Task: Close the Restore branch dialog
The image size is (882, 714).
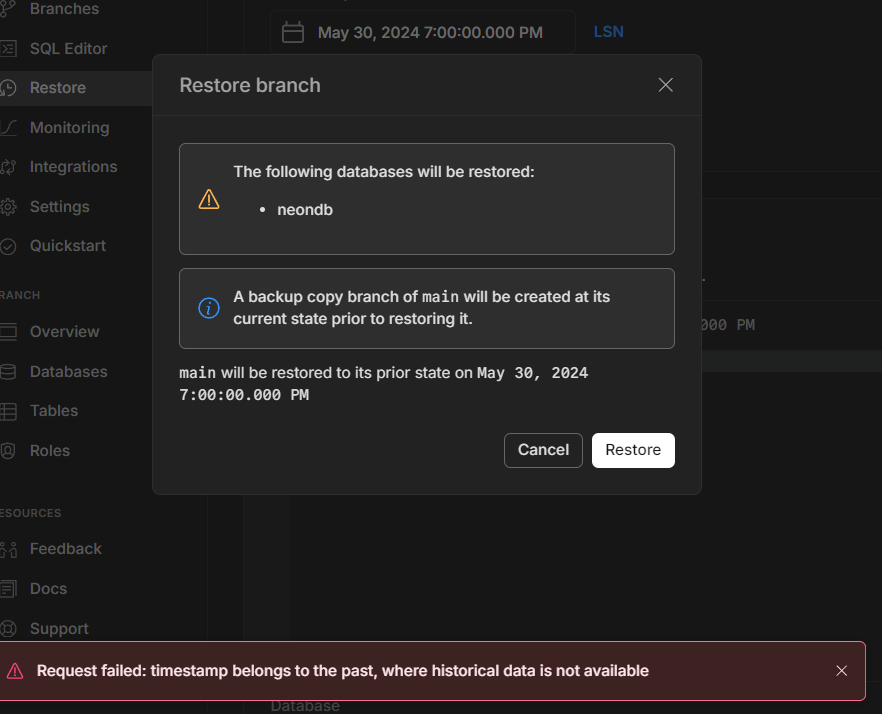Action: [666, 85]
